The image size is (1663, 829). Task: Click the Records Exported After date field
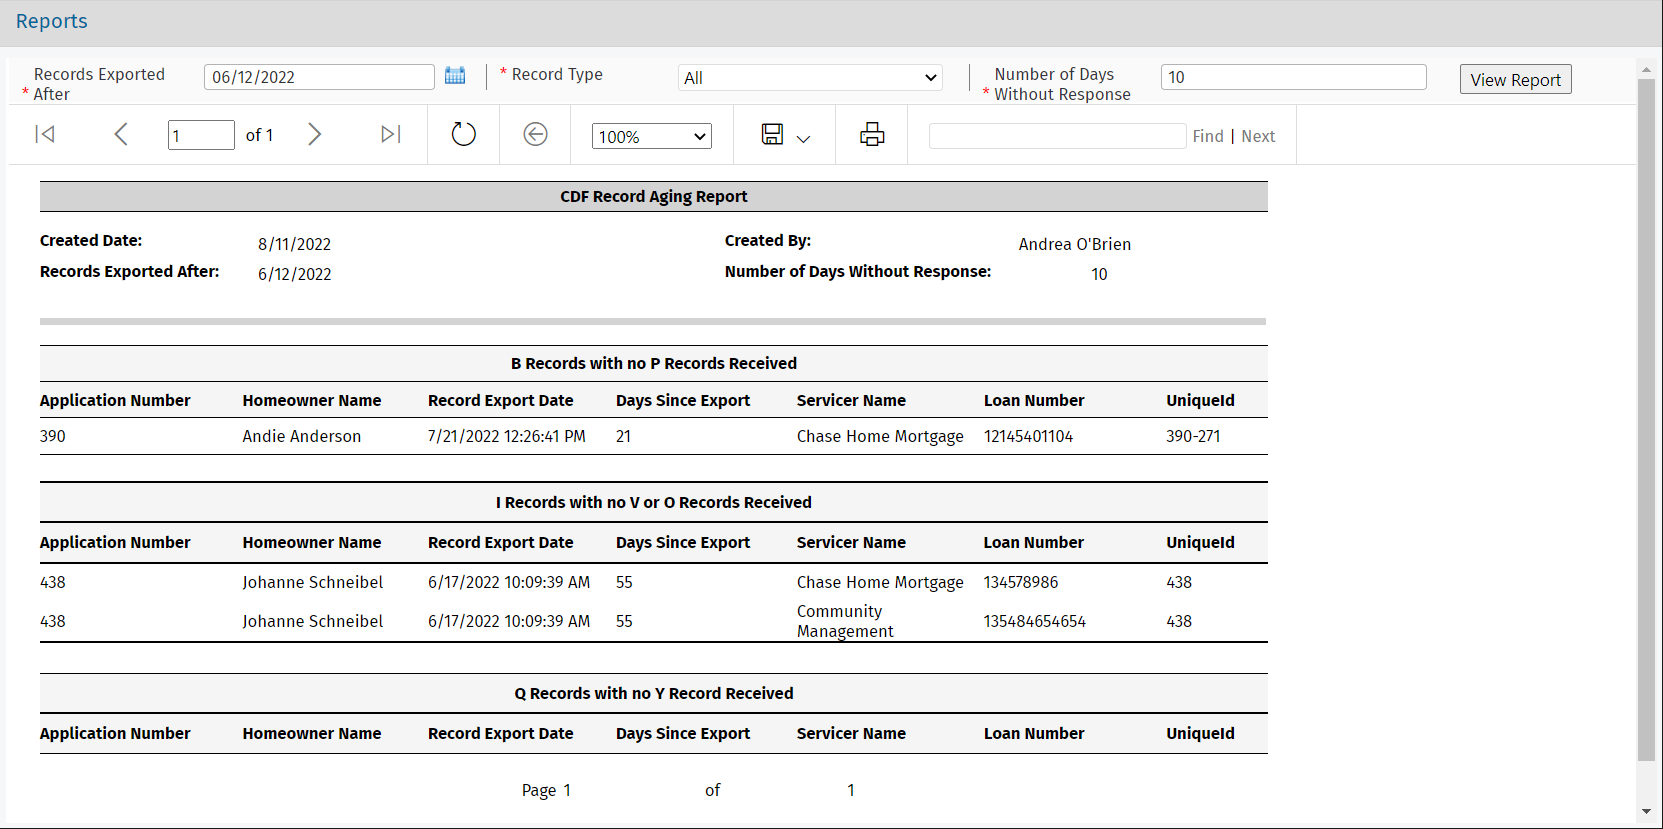(318, 77)
